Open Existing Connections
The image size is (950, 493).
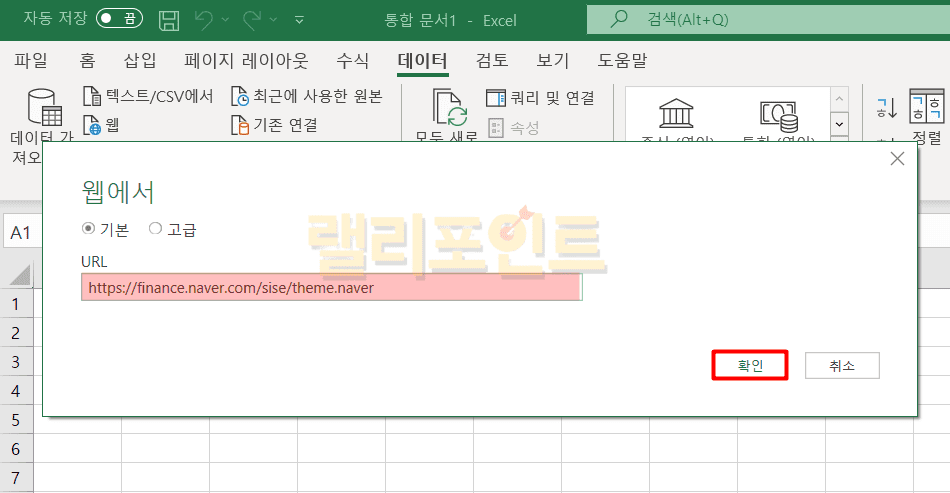click(x=240, y=125)
